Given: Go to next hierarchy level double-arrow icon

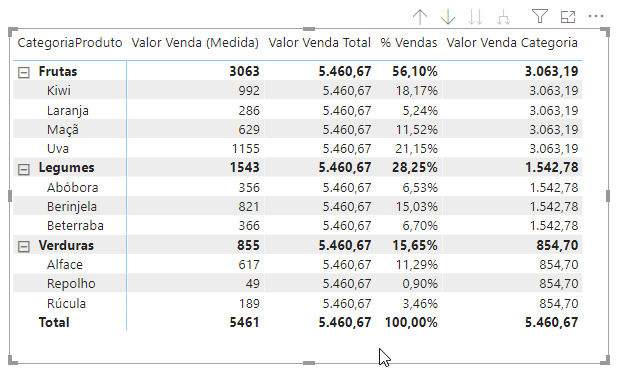Looking at the screenshot, I should click(x=475, y=17).
